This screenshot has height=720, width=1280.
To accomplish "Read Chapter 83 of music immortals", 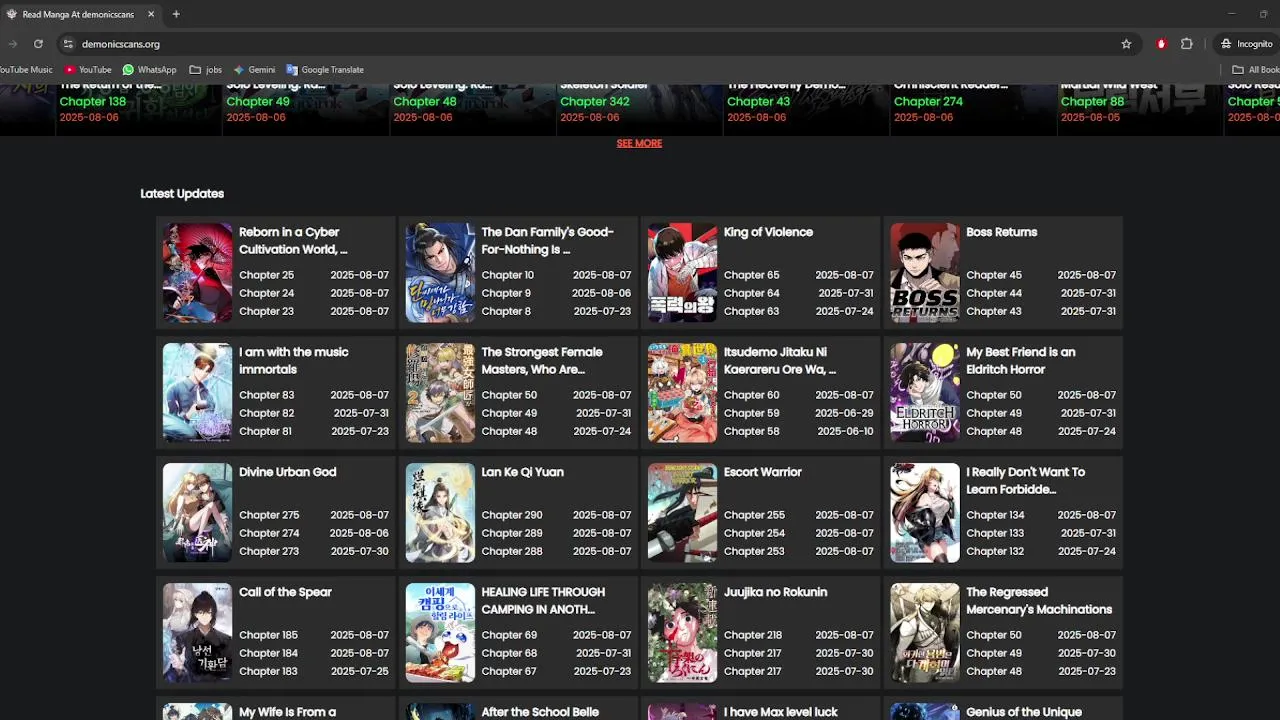I will coord(266,395).
